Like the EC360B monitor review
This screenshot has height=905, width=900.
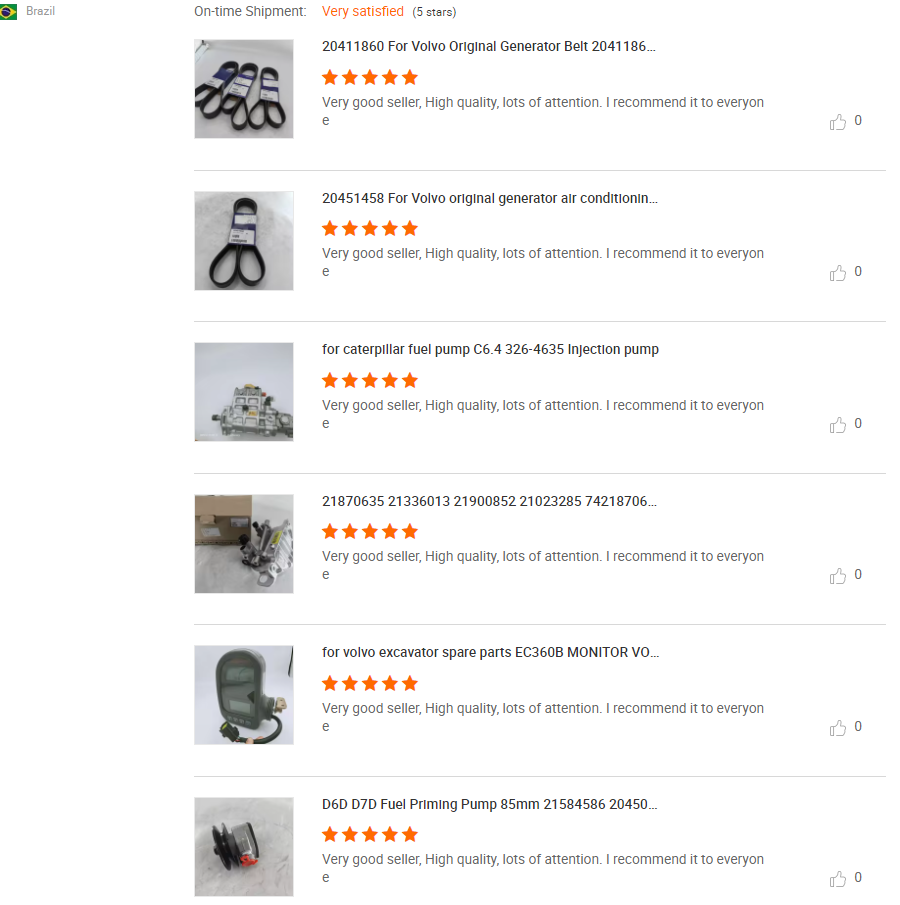(x=838, y=728)
